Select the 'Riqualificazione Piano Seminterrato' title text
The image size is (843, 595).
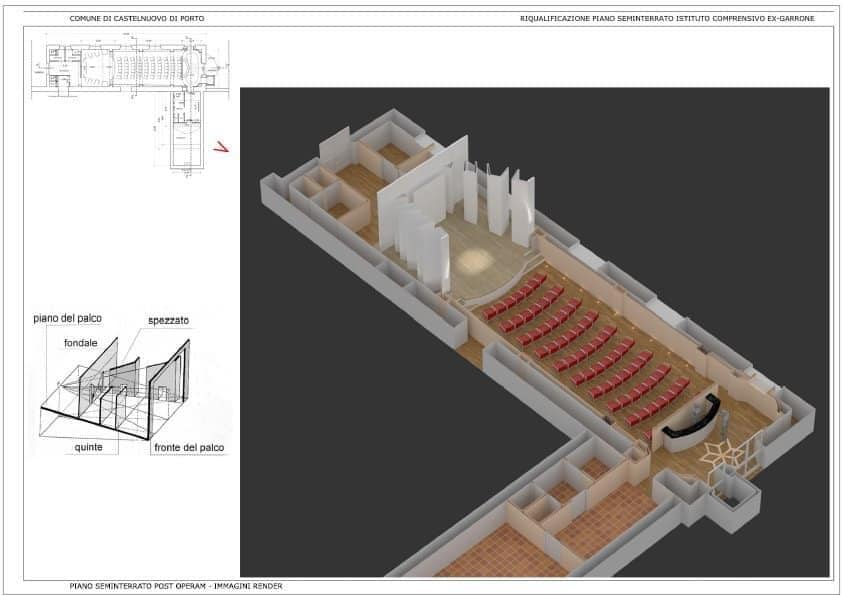667,18
